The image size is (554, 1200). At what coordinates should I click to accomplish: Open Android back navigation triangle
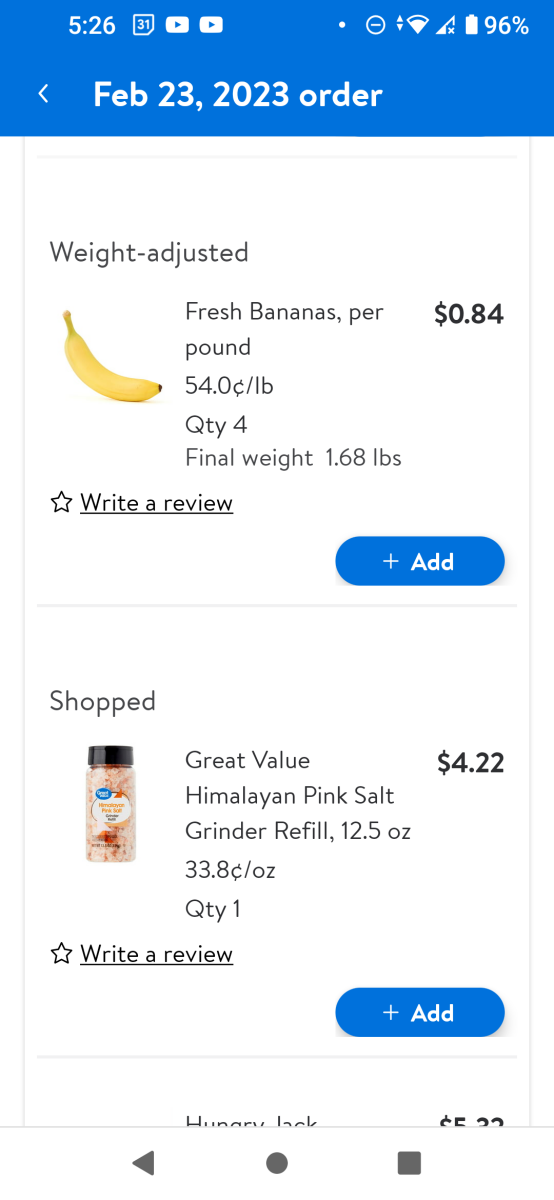144,1163
